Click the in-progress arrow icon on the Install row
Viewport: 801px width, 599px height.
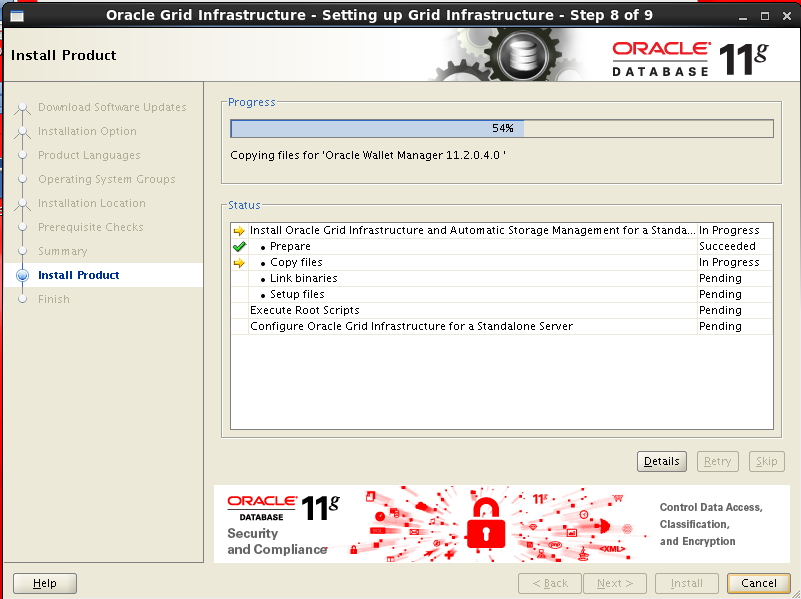pos(240,230)
